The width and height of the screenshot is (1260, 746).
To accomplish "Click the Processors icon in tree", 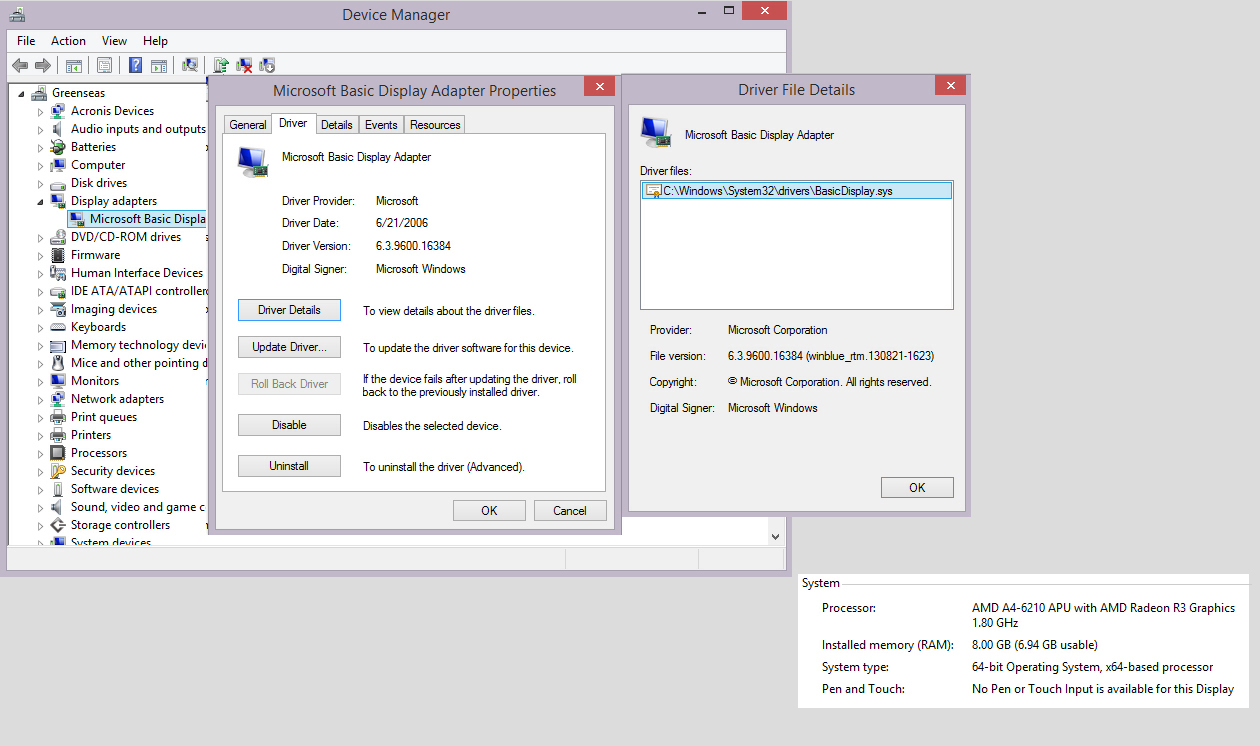I will point(58,453).
